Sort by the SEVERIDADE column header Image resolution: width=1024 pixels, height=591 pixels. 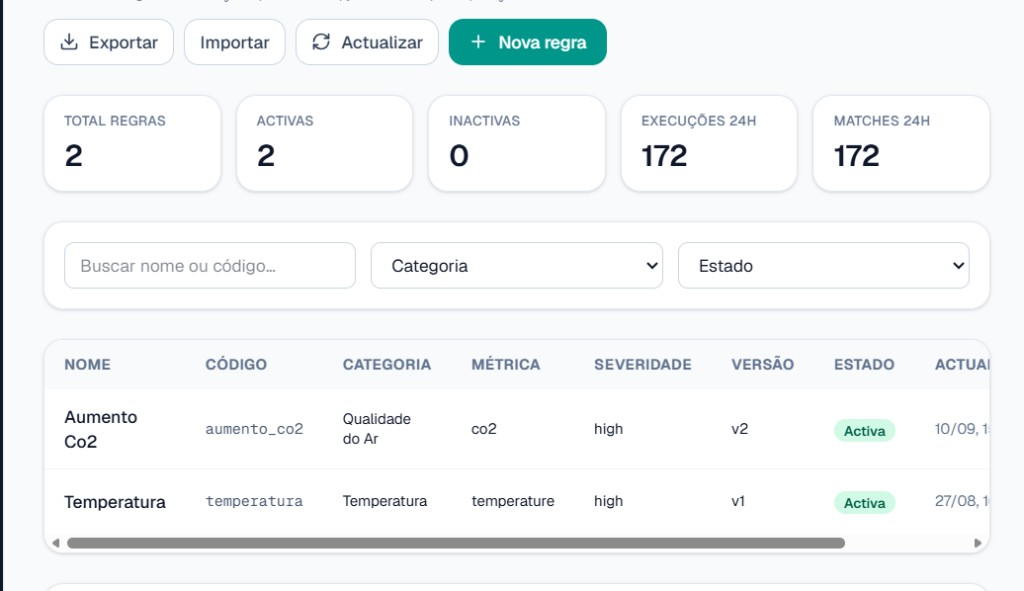pyautogui.click(x=643, y=364)
